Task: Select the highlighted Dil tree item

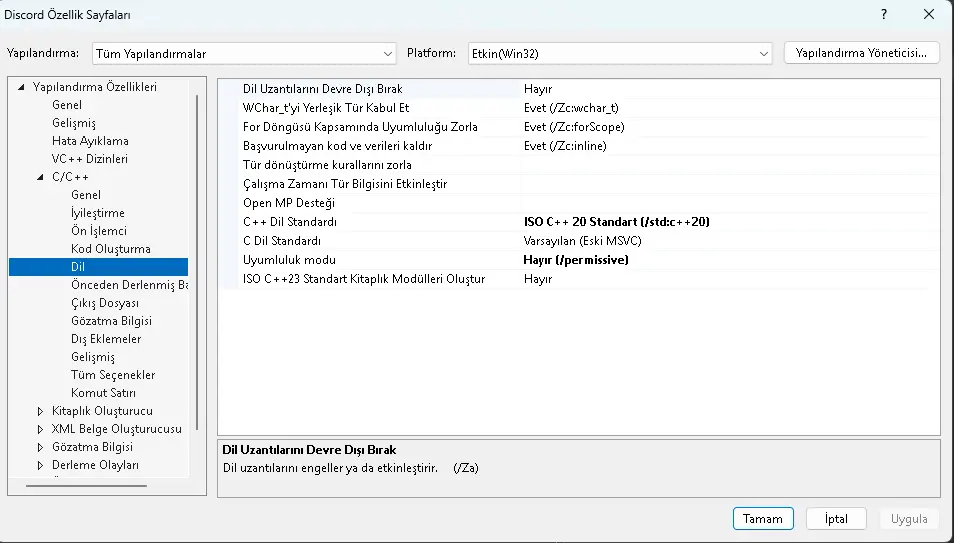Action: coord(99,267)
